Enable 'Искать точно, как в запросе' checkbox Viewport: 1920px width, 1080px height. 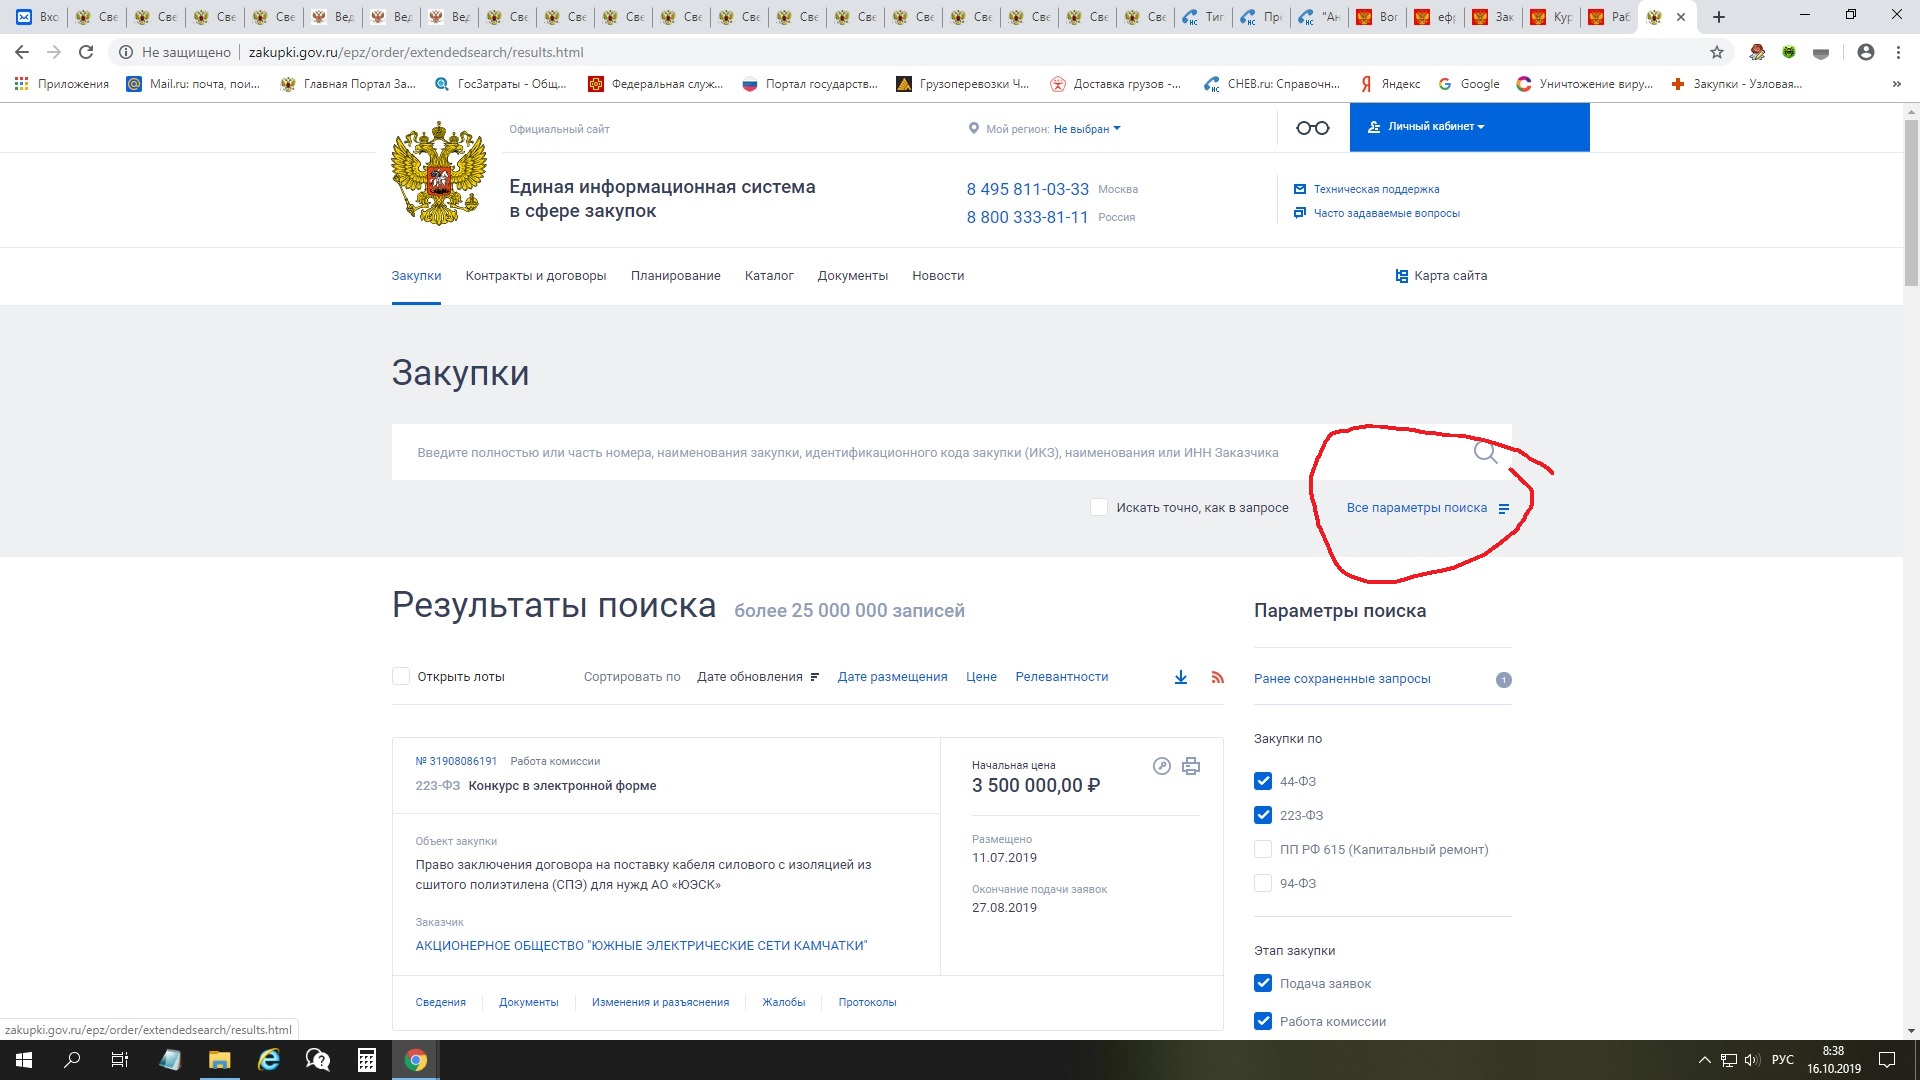(1099, 508)
